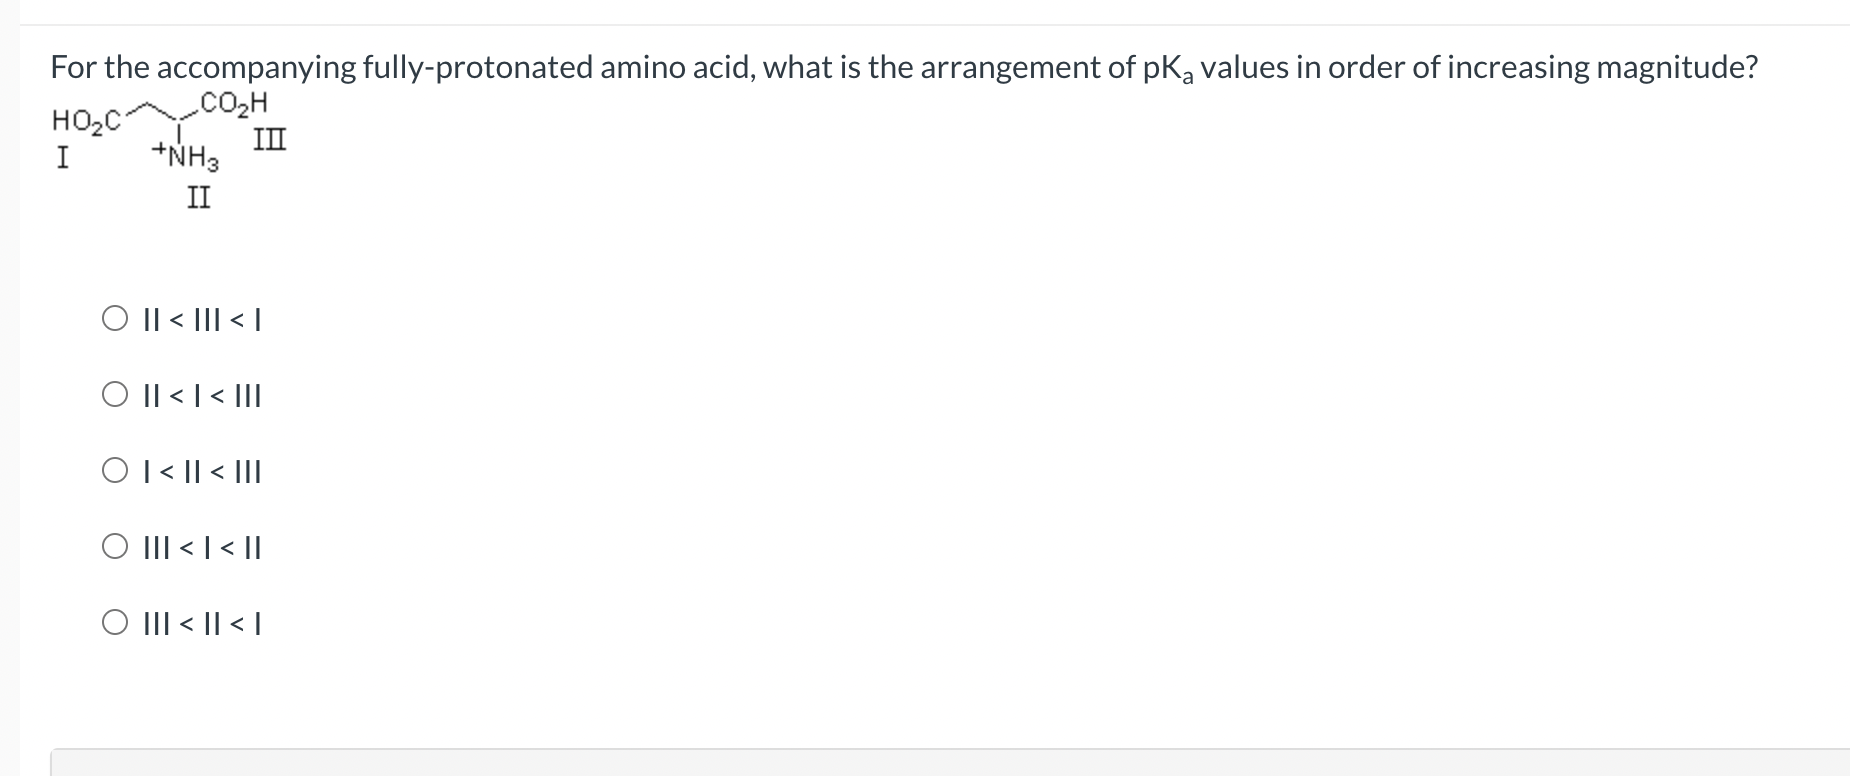This screenshot has width=1850, height=776.
Task: Select the radio button for II < III < I
Action: (x=115, y=318)
